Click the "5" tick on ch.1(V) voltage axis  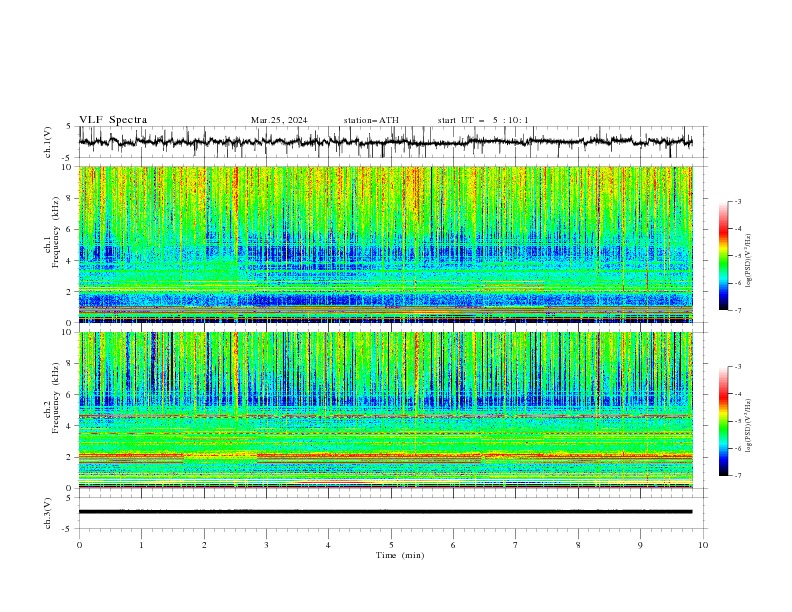(x=70, y=126)
